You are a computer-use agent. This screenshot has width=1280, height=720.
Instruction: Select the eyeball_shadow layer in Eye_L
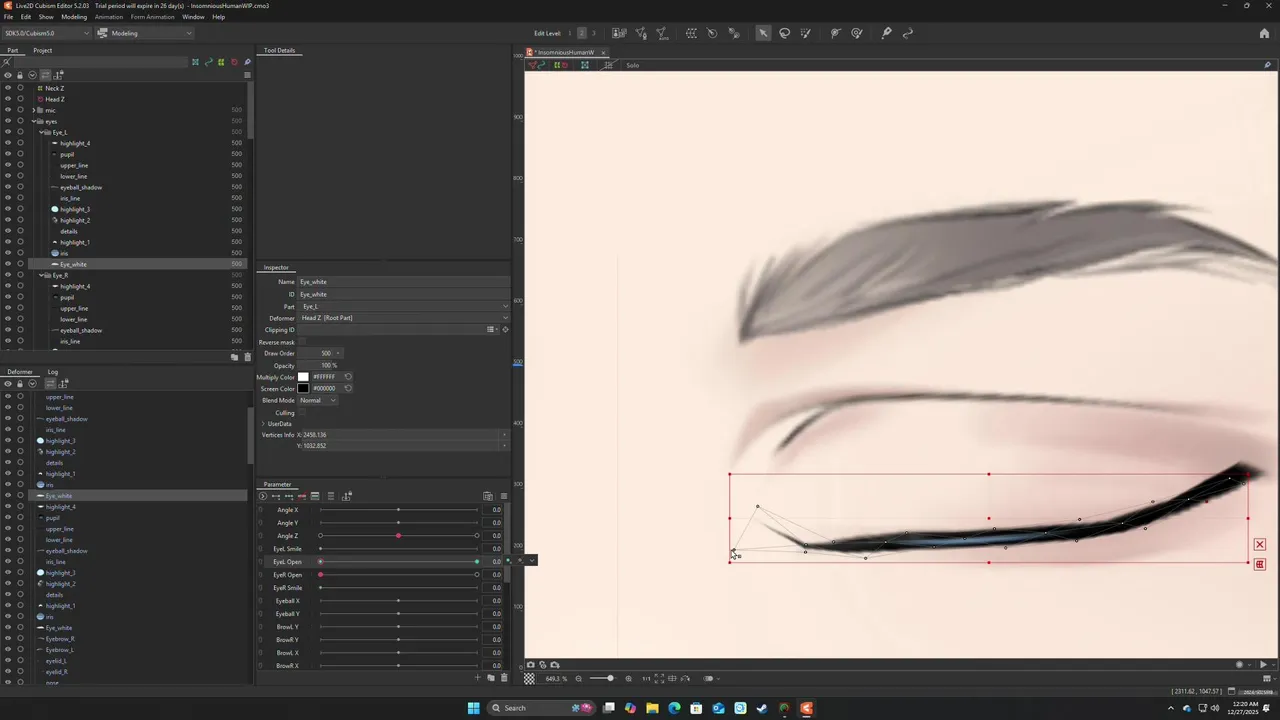81,187
